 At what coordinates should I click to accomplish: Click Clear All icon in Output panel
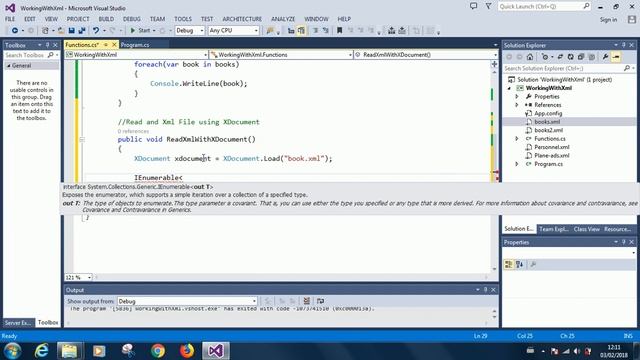tap(307, 301)
